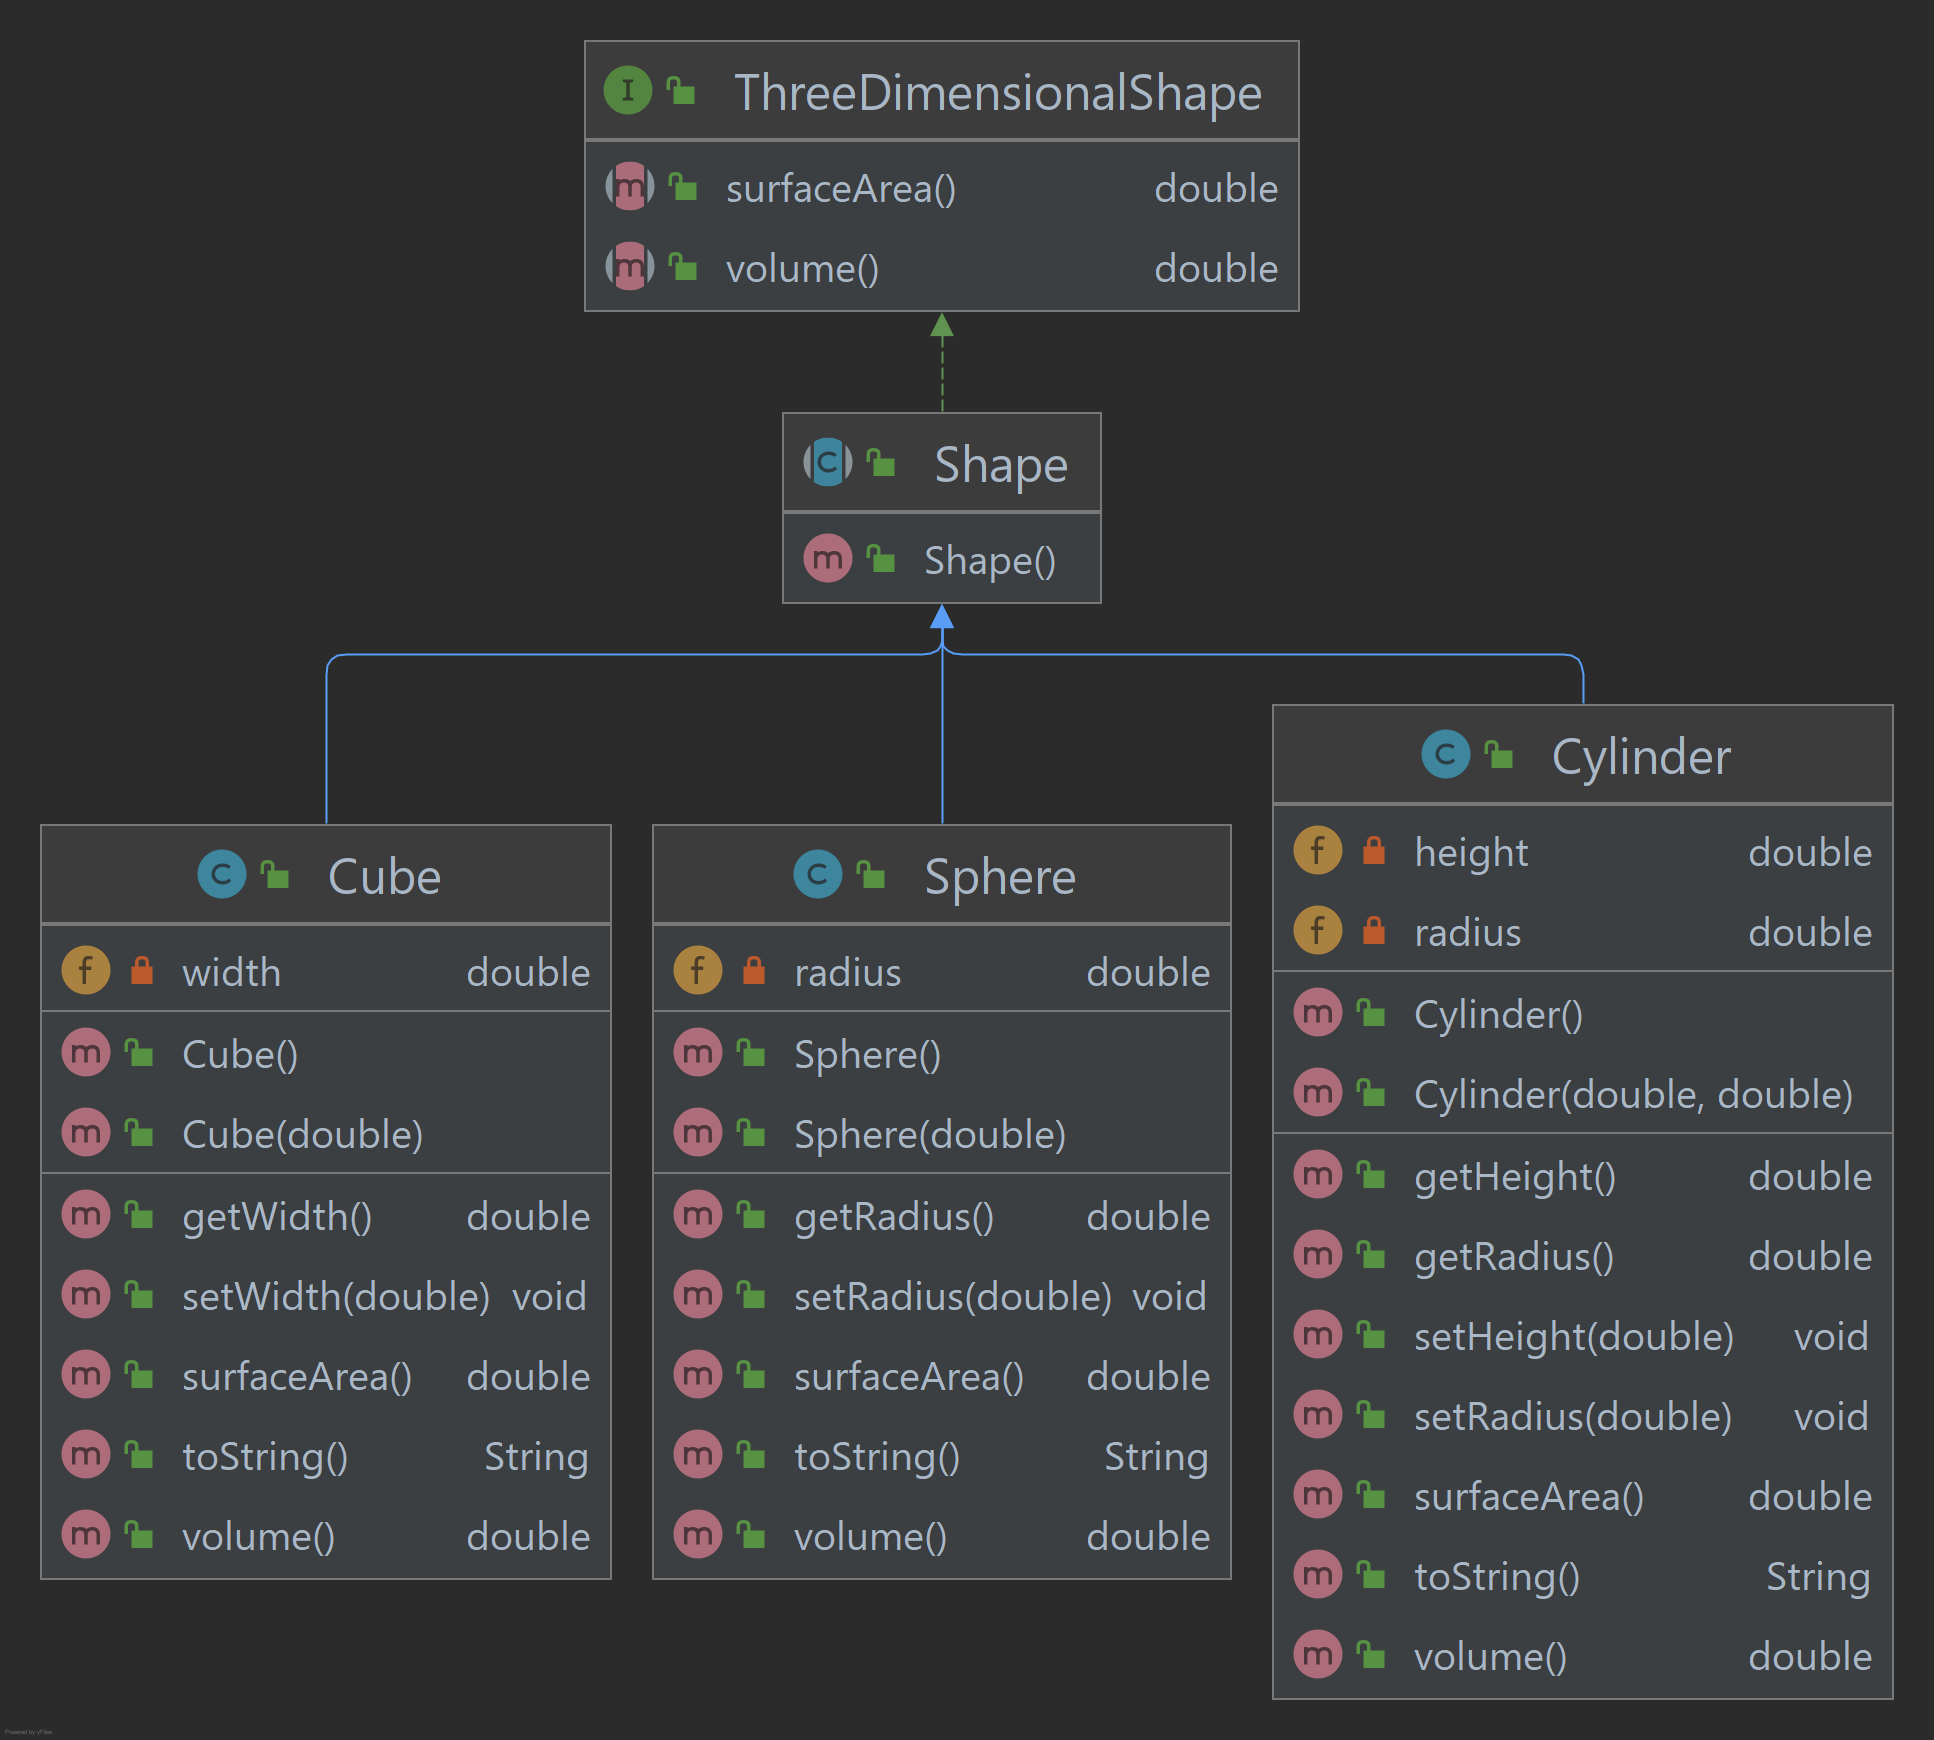1934x1740 pixels.
Task: Click the class icon beside Cylinder title
Action: point(1445,755)
